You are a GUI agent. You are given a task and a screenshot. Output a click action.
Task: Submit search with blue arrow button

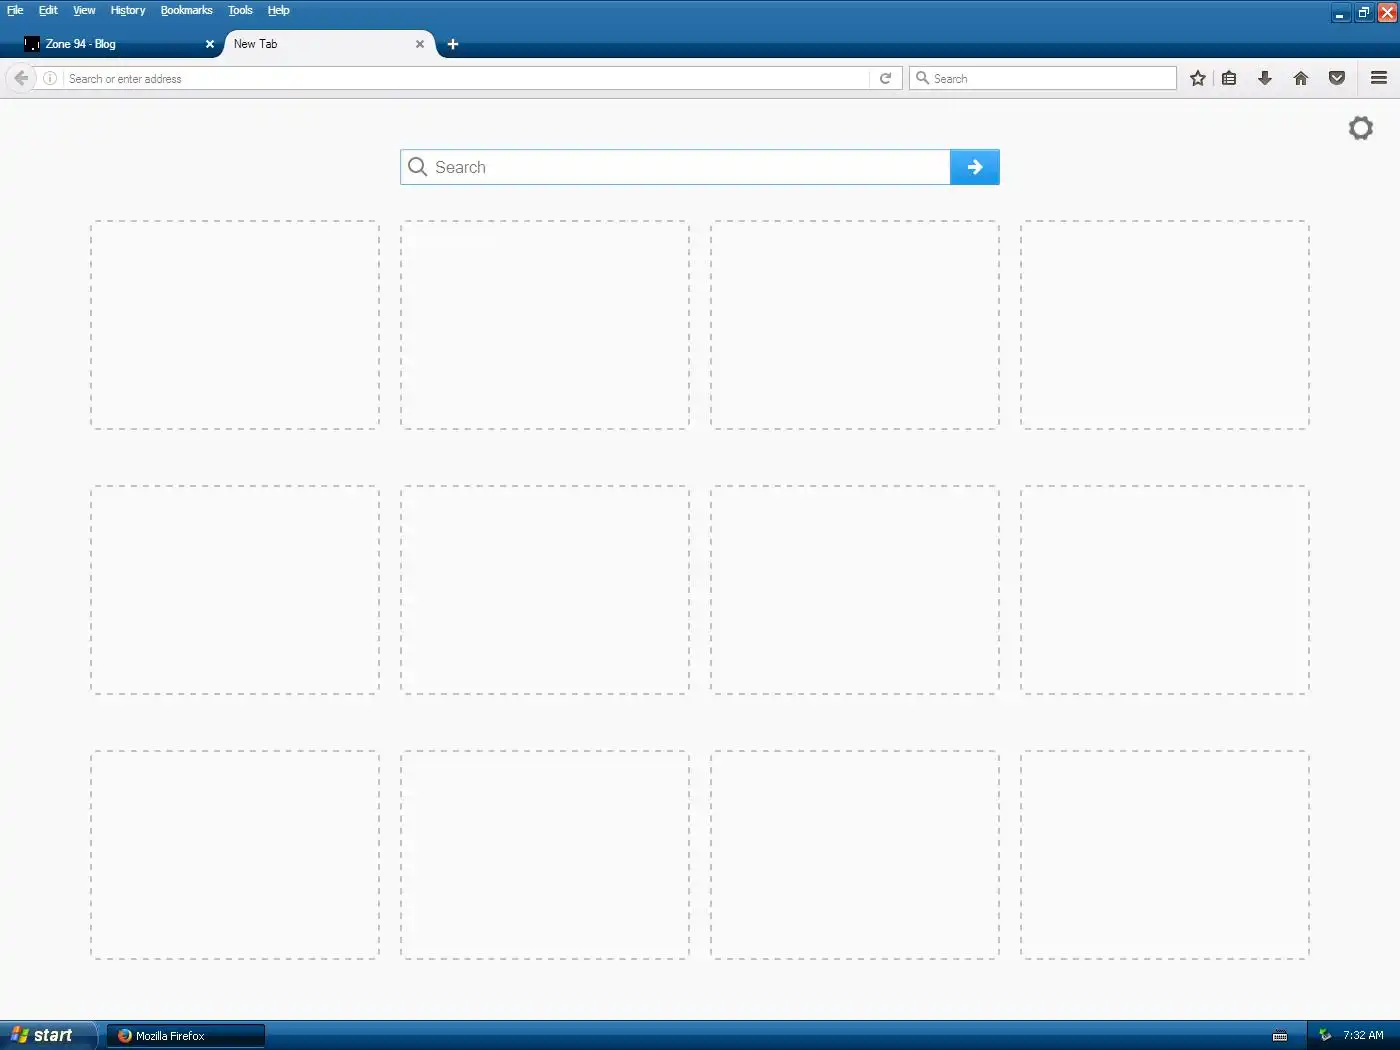pyautogui.click(x=975, y=167)
